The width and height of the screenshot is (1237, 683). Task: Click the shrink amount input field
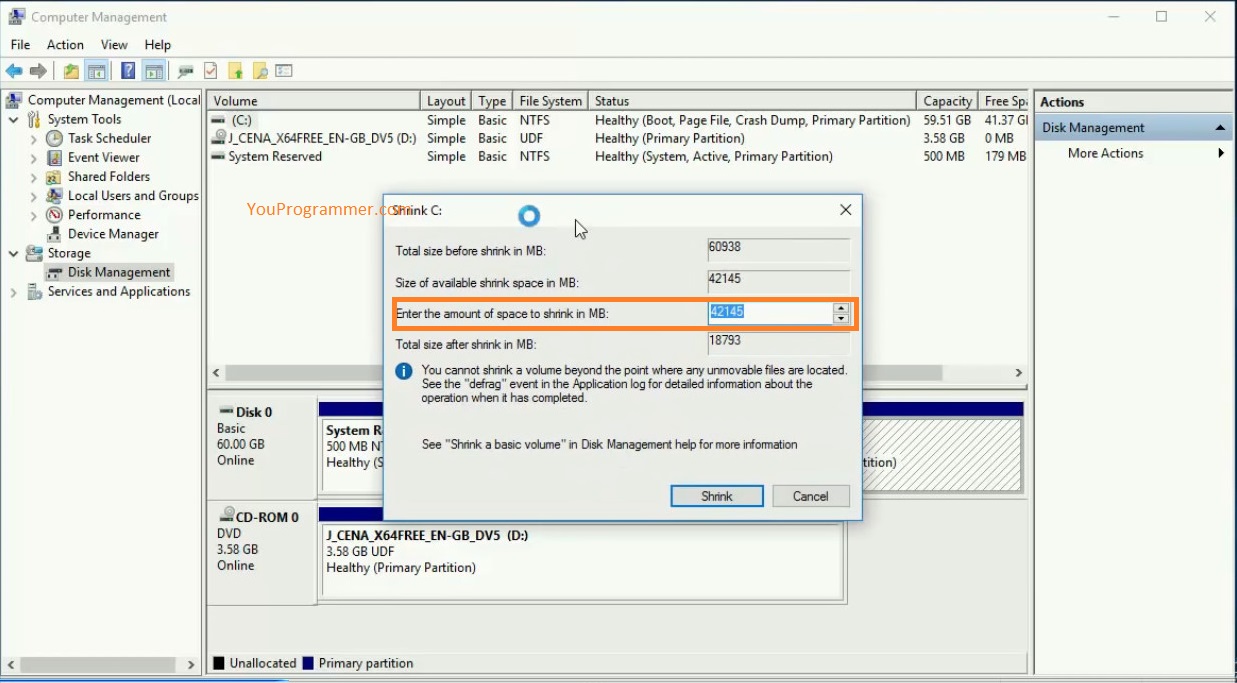tap(770, 313)
